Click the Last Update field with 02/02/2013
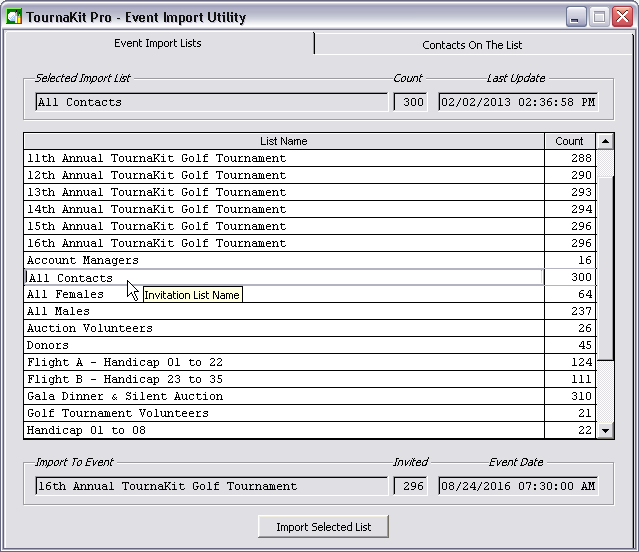The width and height of the screenshot is (639, 552). click(x=518, y=102)
